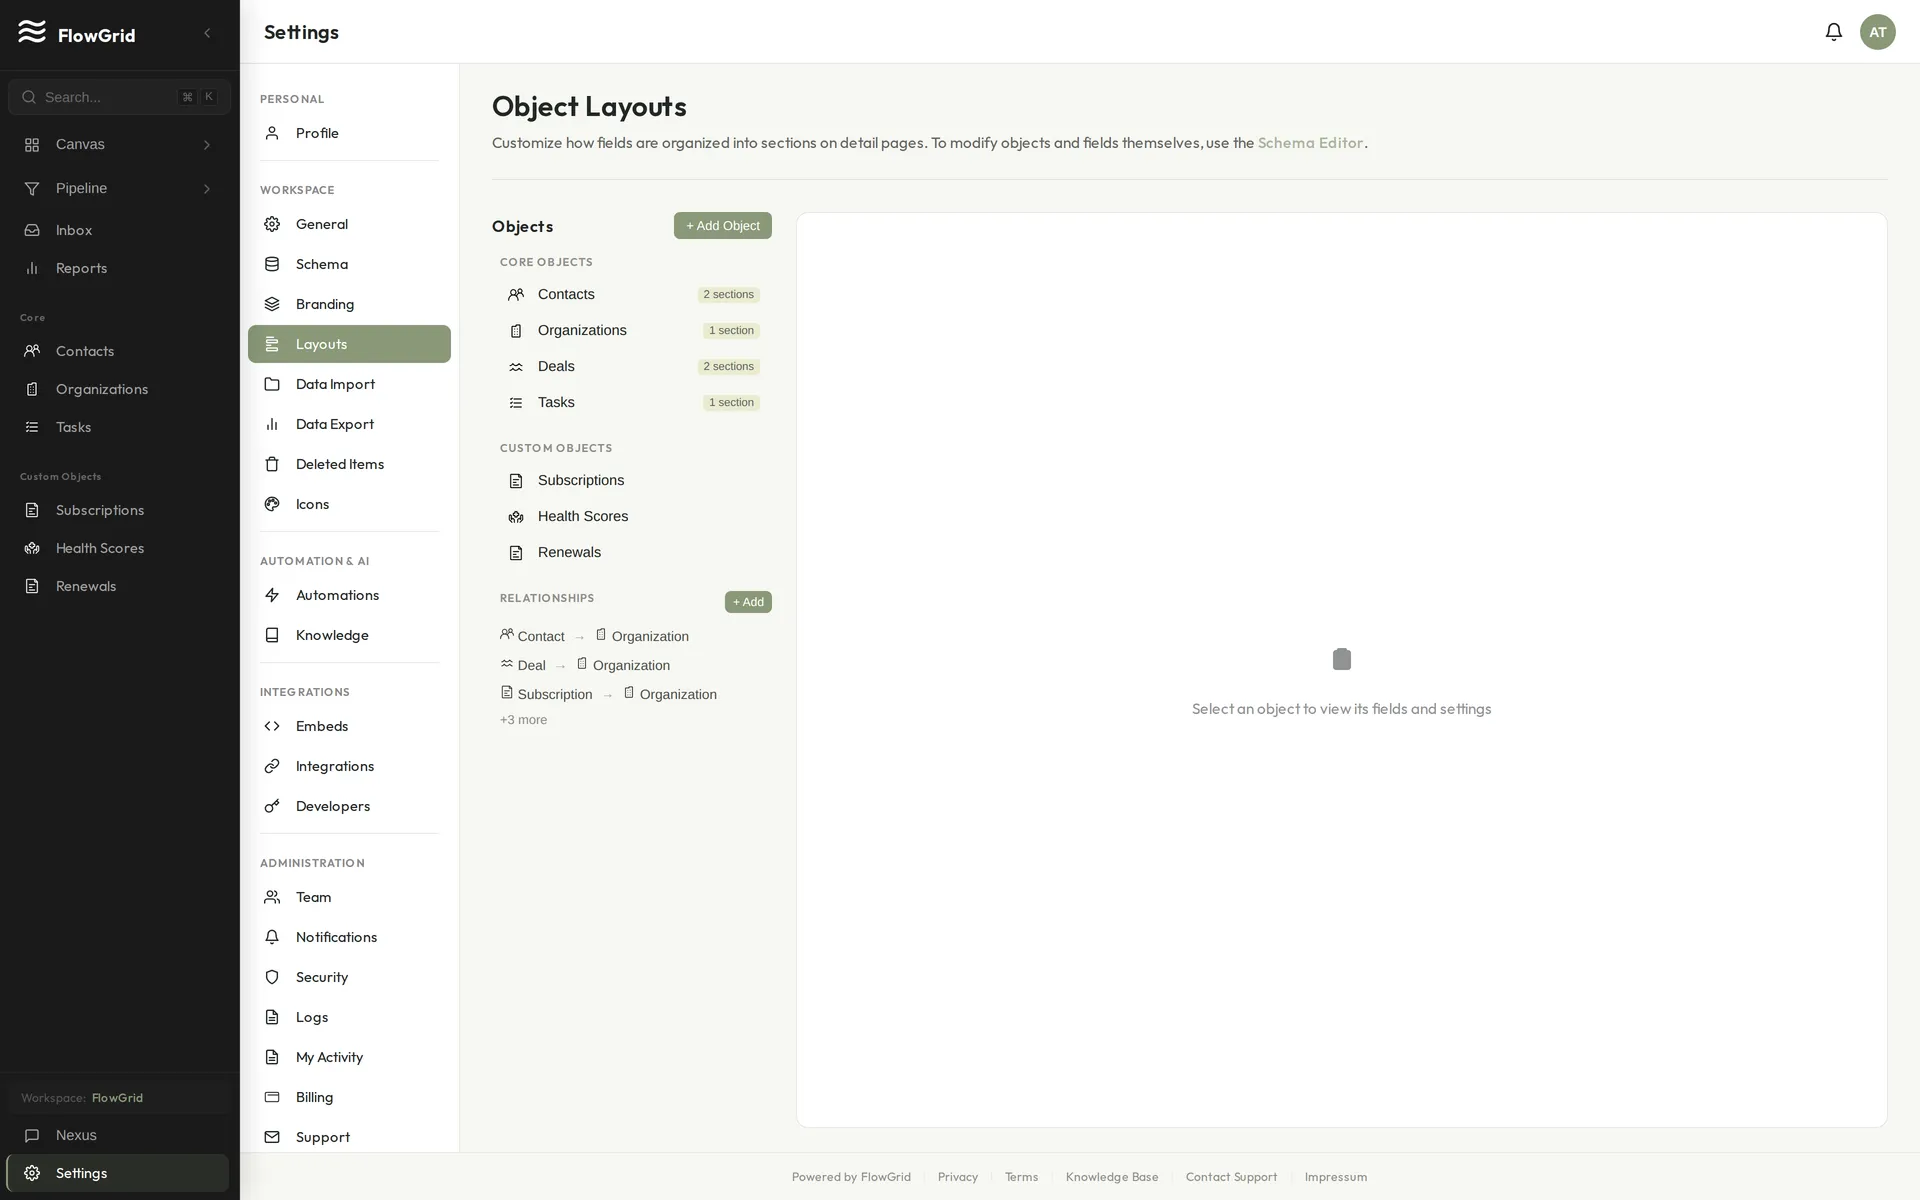Screen dimensions: 1920x1200
Task: Click the FlowGrid workspace name
Action: [x=117, y=1098]
